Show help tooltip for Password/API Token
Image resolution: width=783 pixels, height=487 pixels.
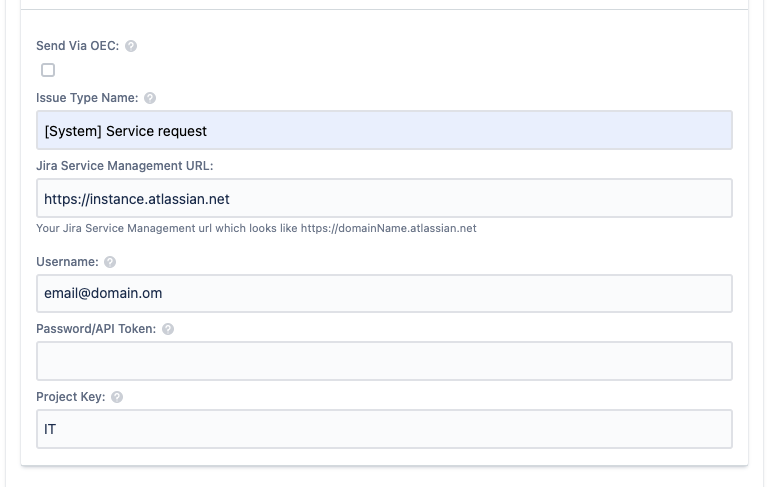click(168, 329)
